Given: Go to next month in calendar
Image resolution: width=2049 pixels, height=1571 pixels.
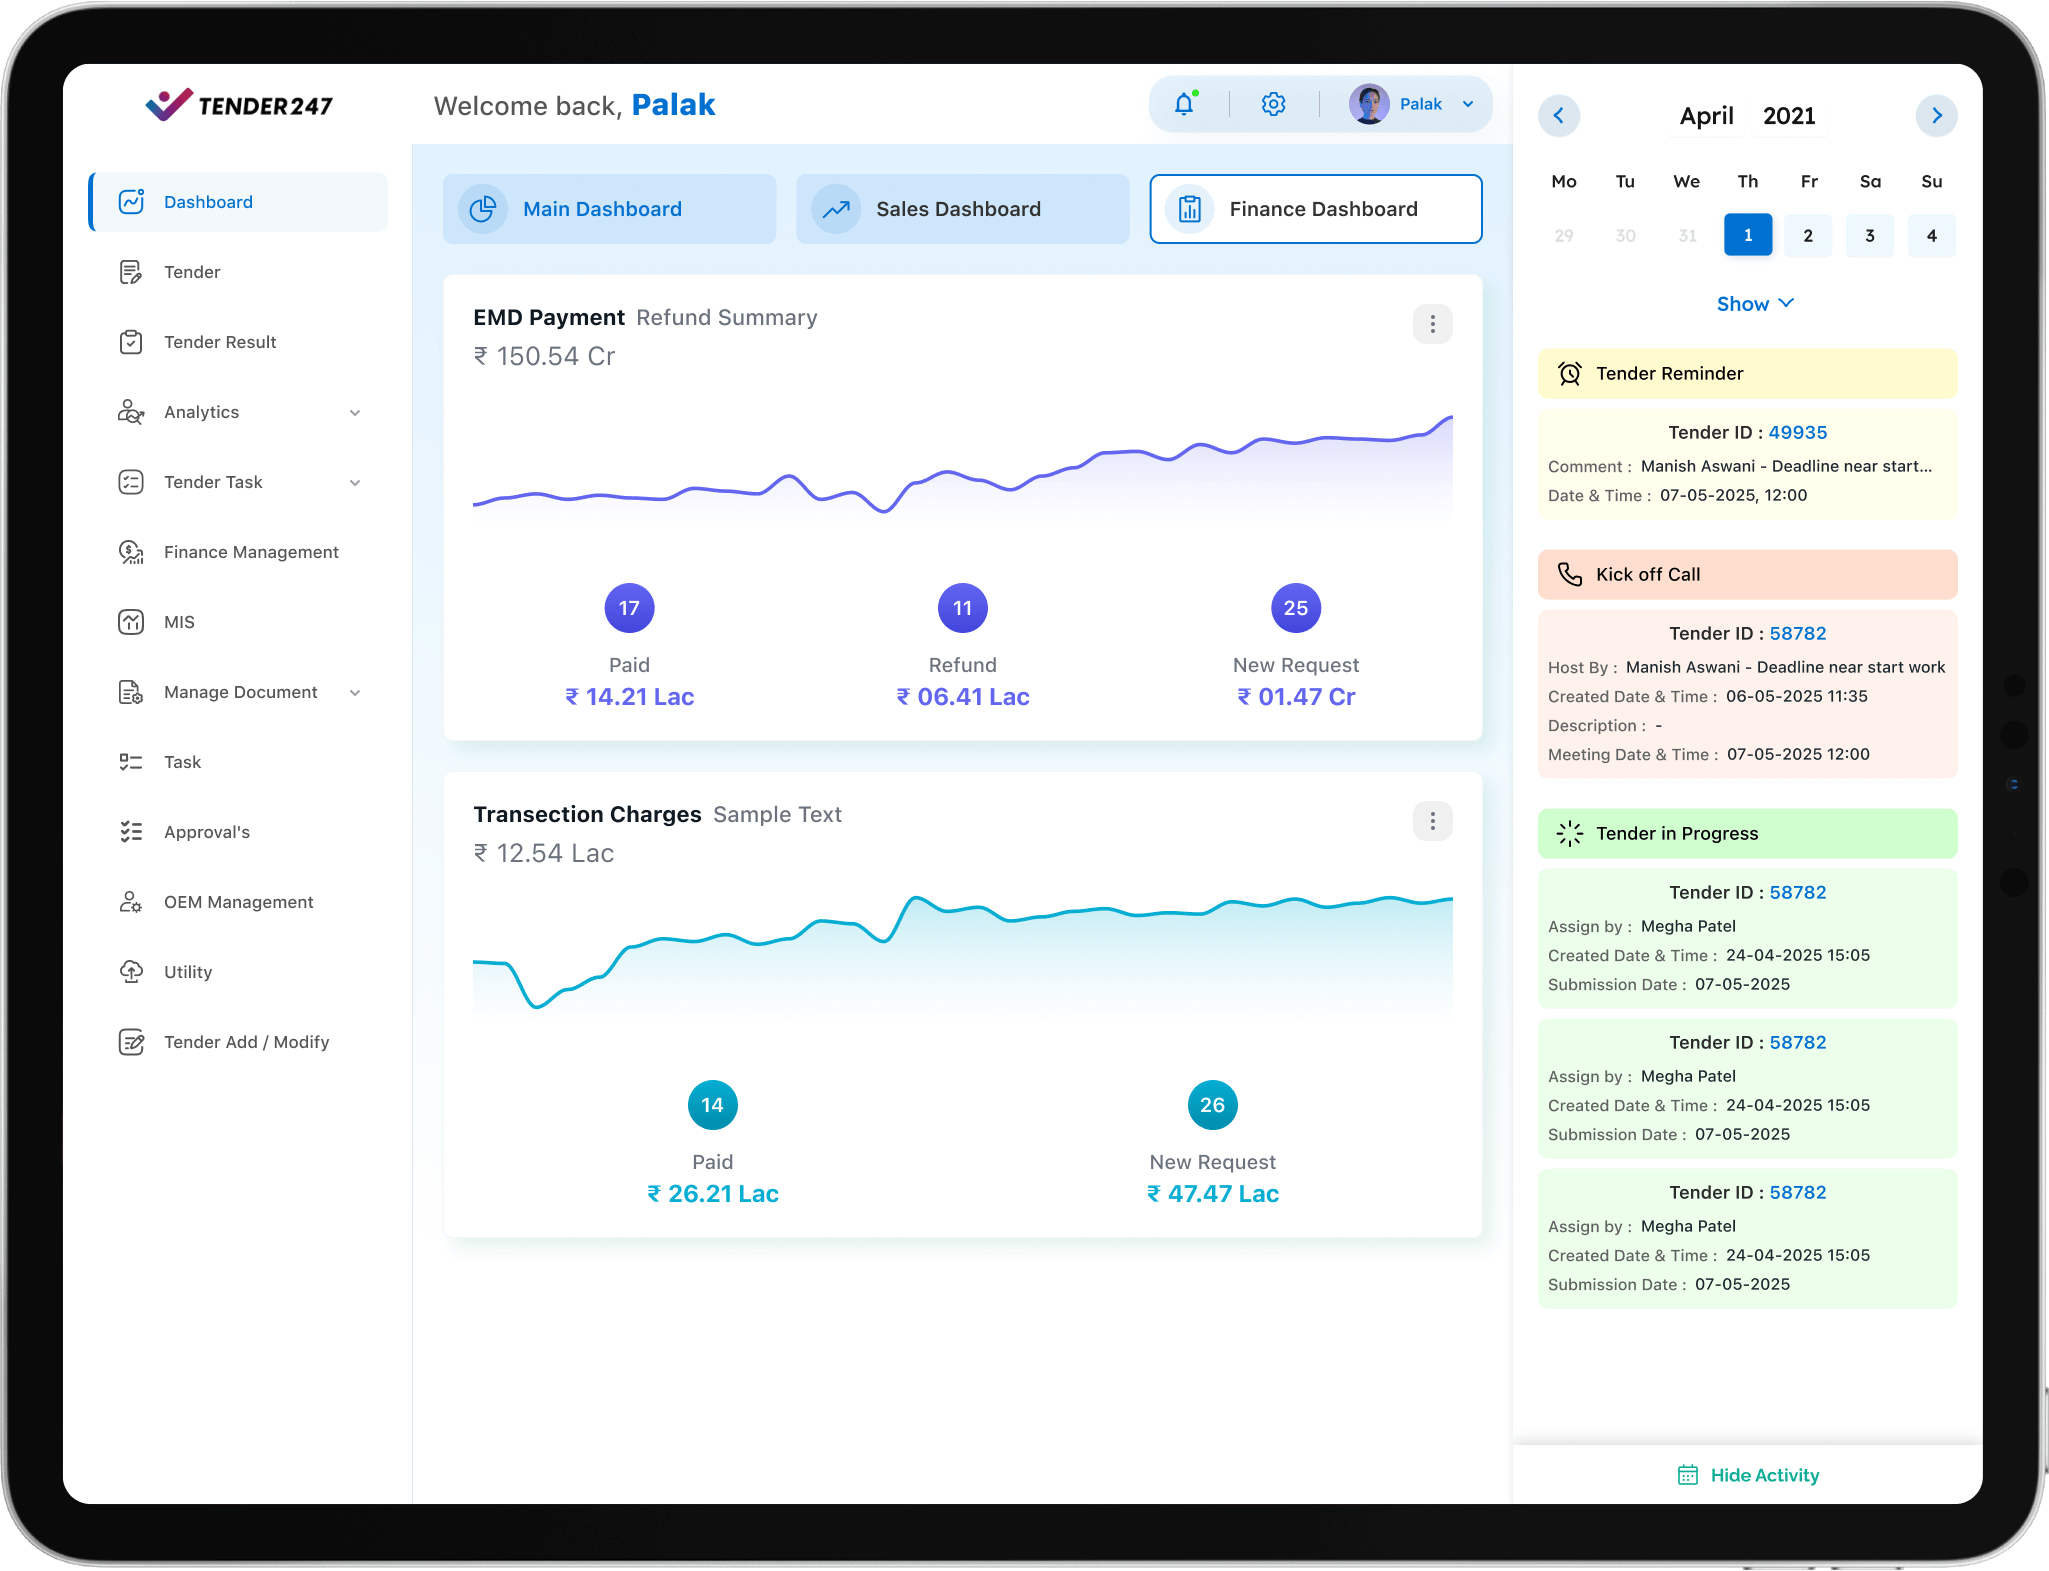Looking at the screenshot, I should [1936, 116].
